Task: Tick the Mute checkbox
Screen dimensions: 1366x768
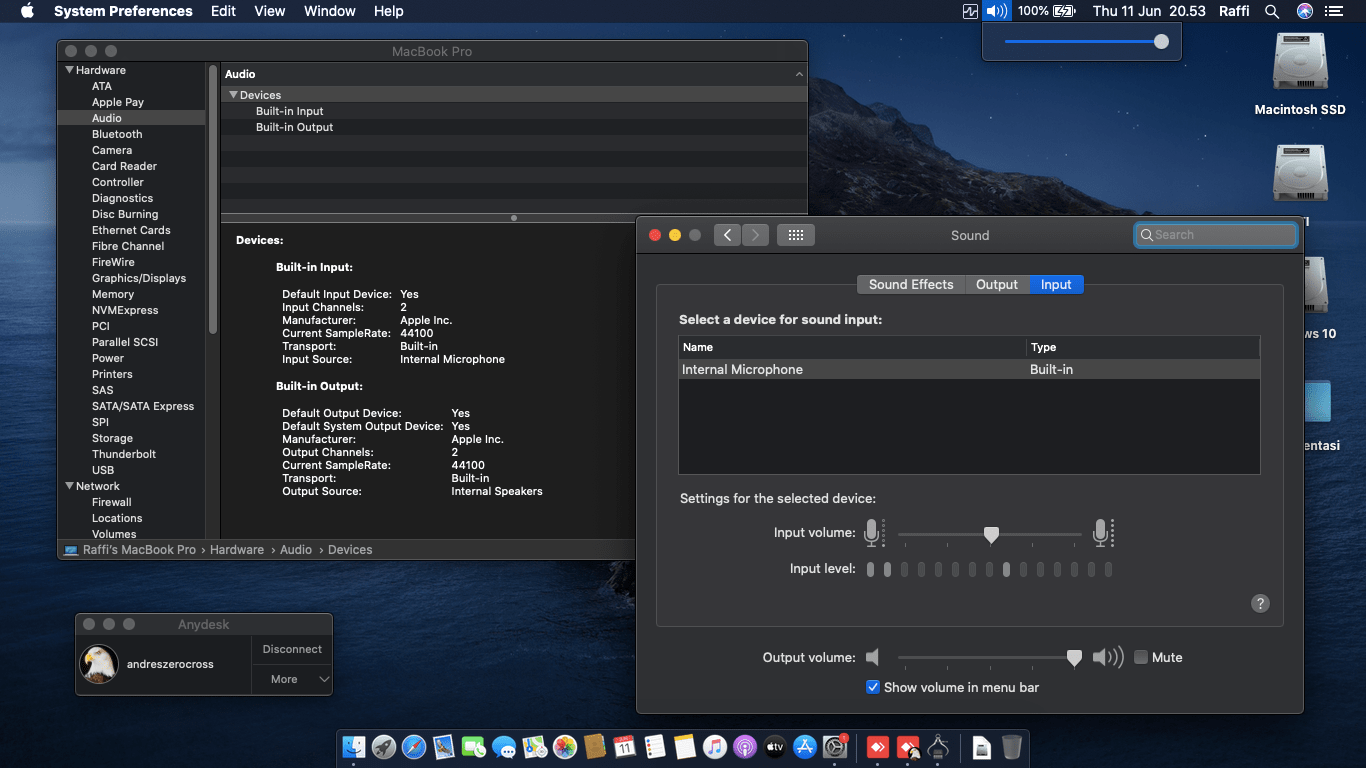Action: point(1141,657)
